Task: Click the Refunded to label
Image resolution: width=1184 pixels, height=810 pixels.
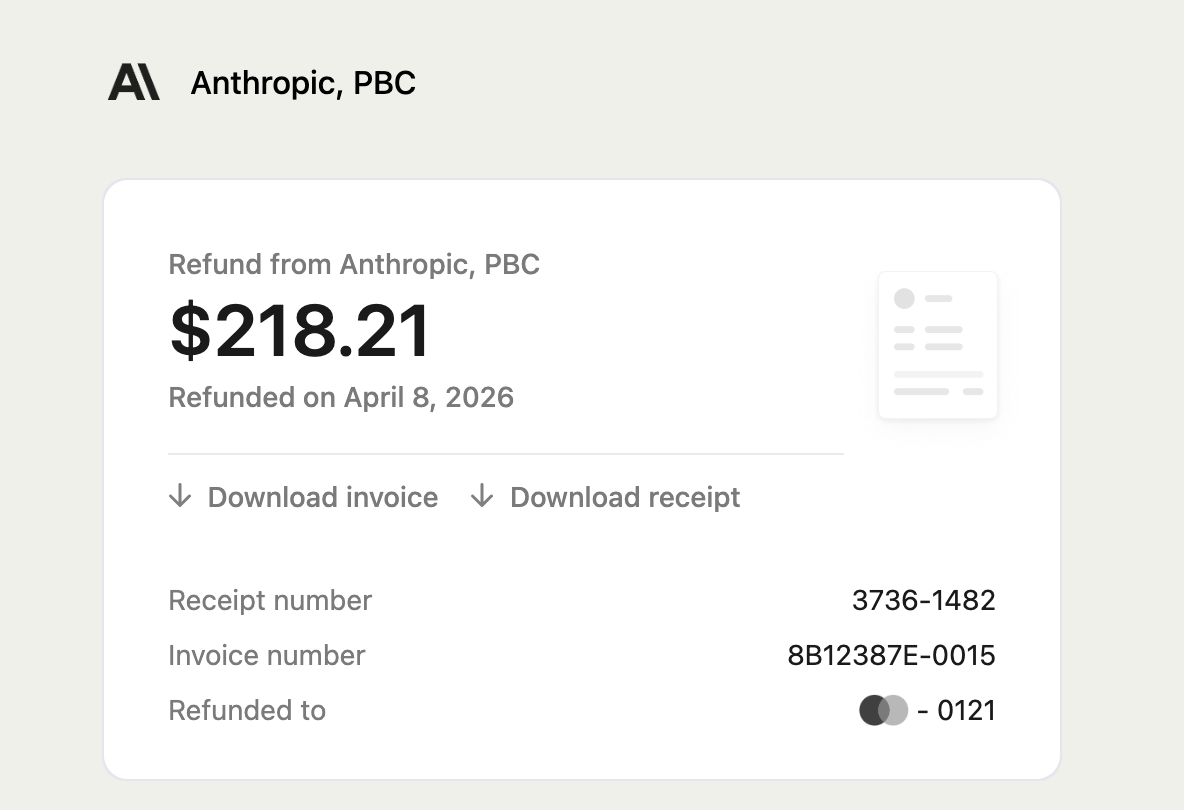Action: (x=247, y=710)
